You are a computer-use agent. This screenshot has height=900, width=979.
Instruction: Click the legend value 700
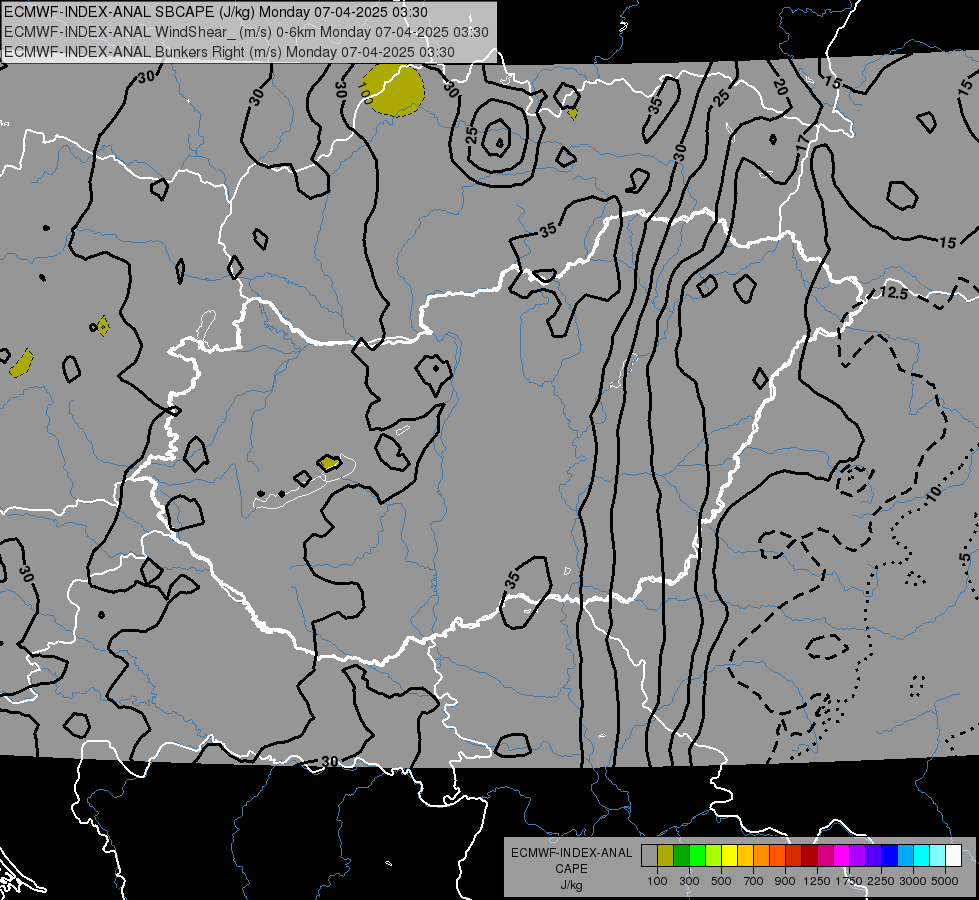click(754, 881)
